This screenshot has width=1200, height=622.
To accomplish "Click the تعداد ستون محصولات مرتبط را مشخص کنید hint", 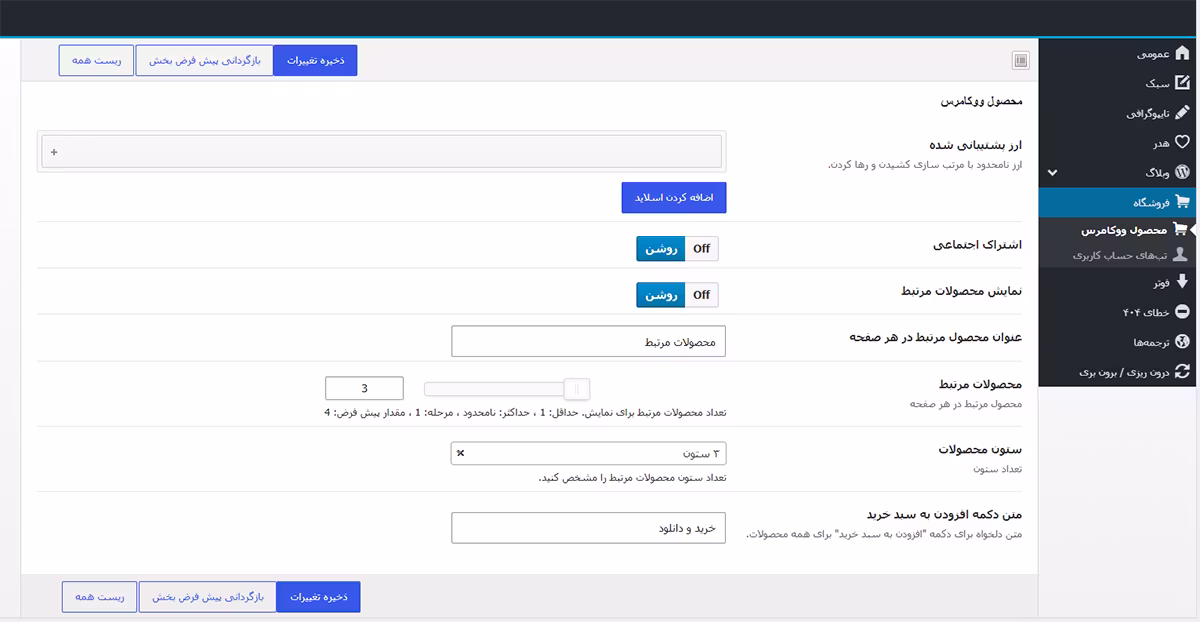I will point(632,478).
